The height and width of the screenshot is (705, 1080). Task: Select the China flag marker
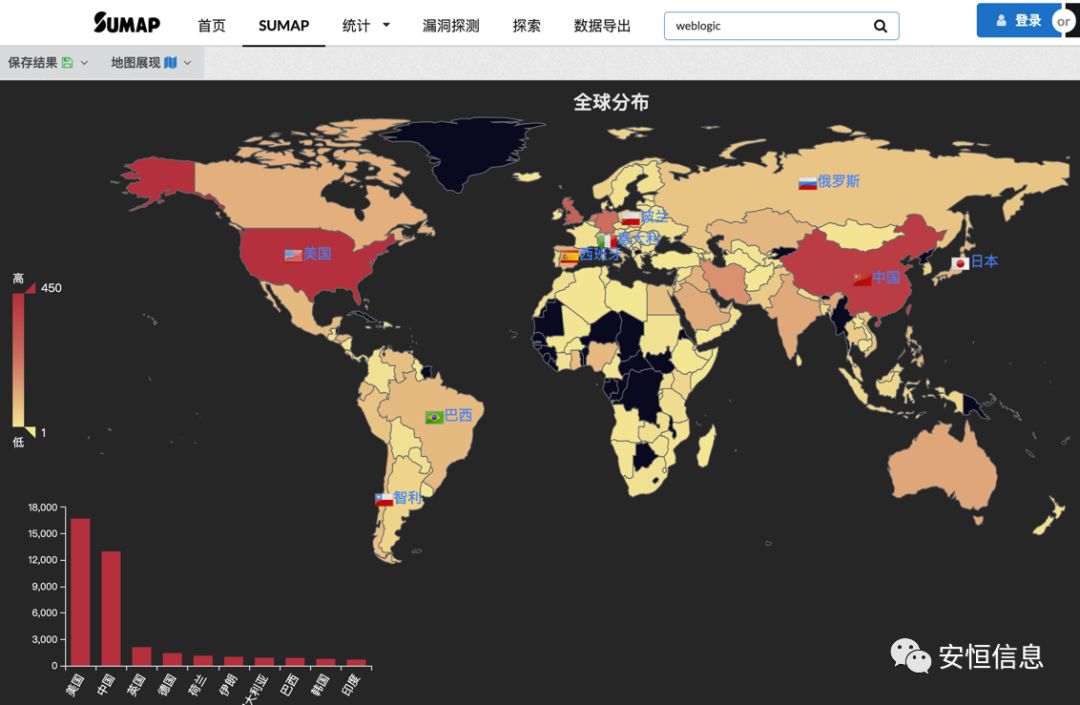(x=862, y=280)
